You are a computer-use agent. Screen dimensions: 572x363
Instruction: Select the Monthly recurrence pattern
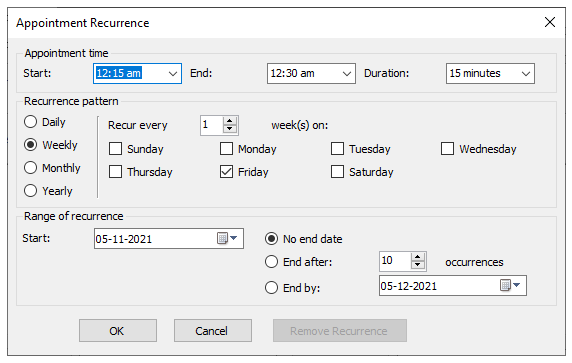[x=30, y=168]
